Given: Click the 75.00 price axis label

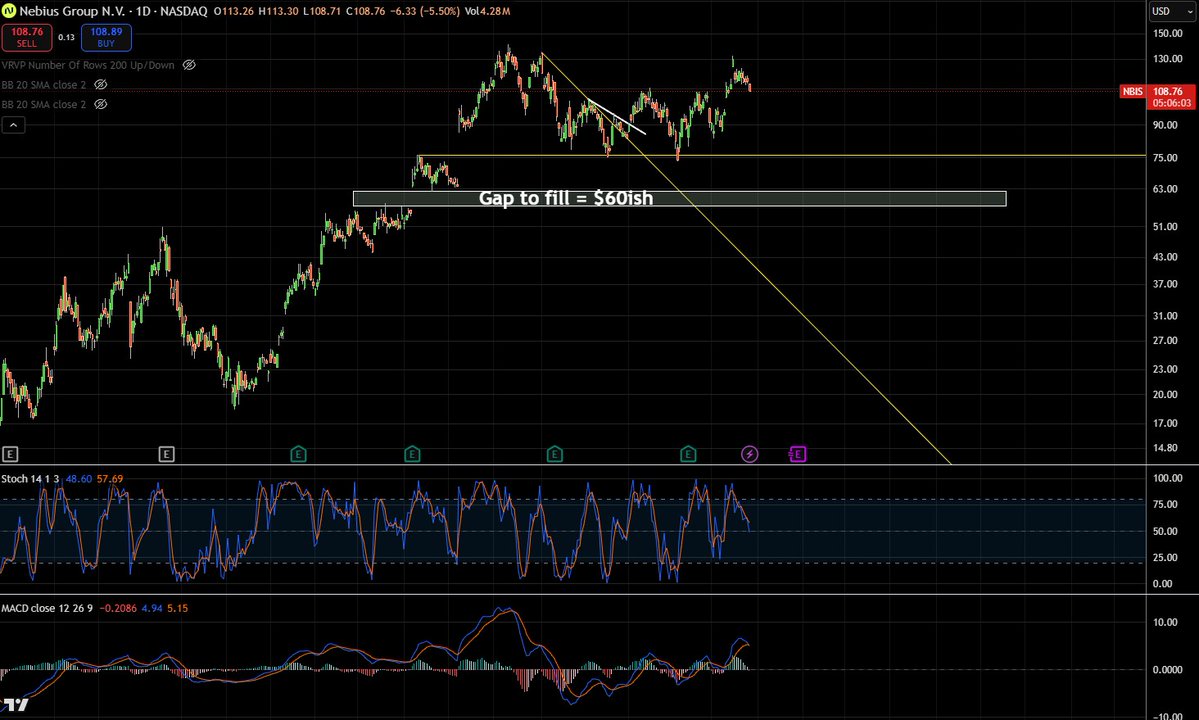Looking at the screenshot, I should click(1165, 157).
